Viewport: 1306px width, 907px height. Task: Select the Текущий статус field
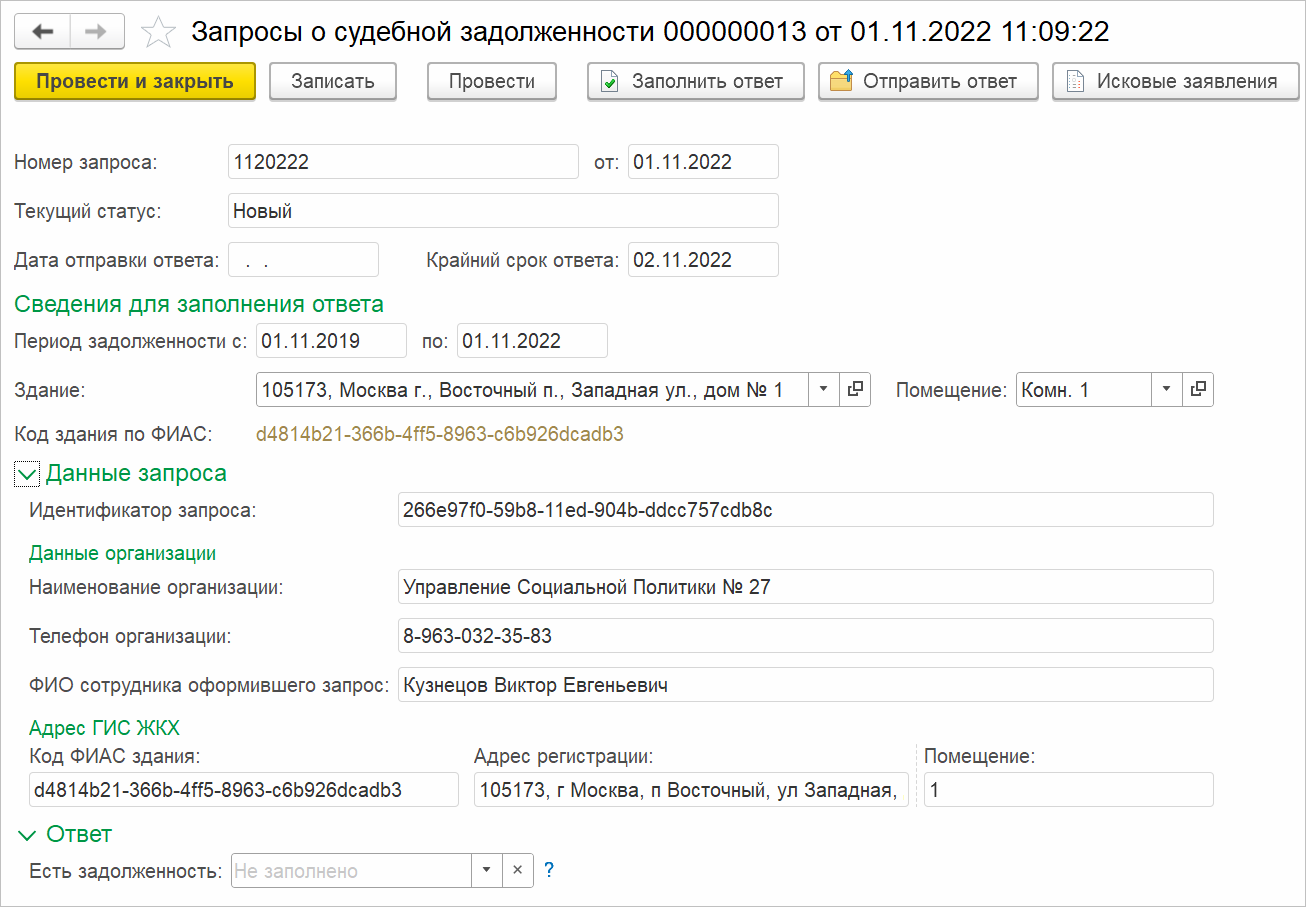[x=503, y=211]
